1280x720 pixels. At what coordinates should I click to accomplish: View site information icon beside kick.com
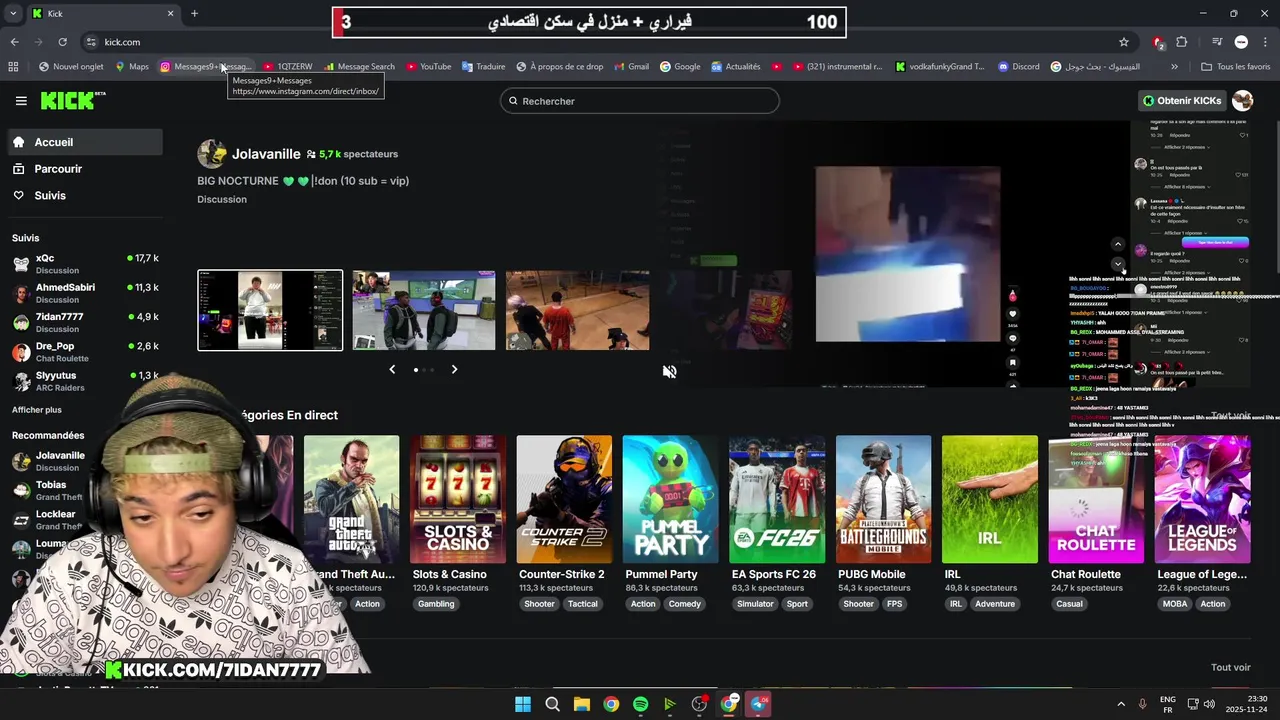coord(91,42)
